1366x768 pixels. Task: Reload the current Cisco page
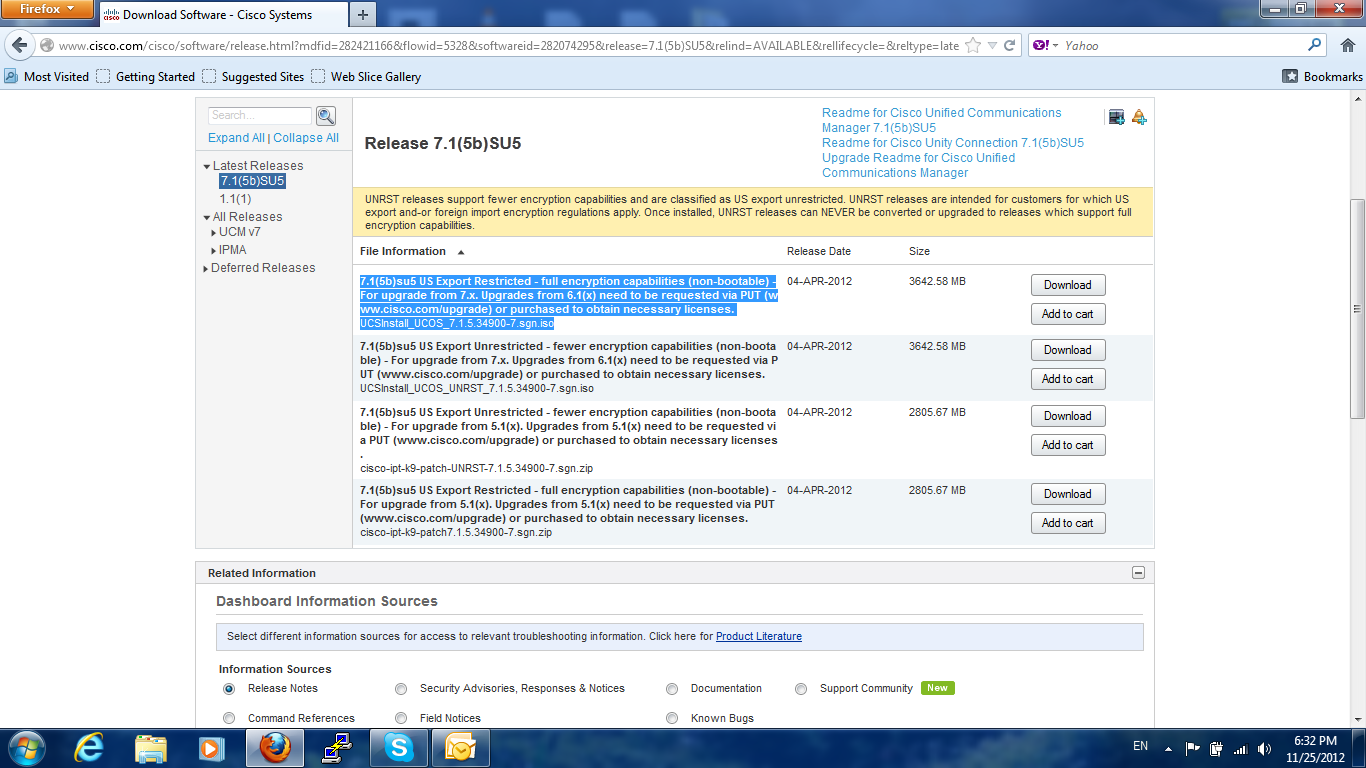tap(1010, 46)
